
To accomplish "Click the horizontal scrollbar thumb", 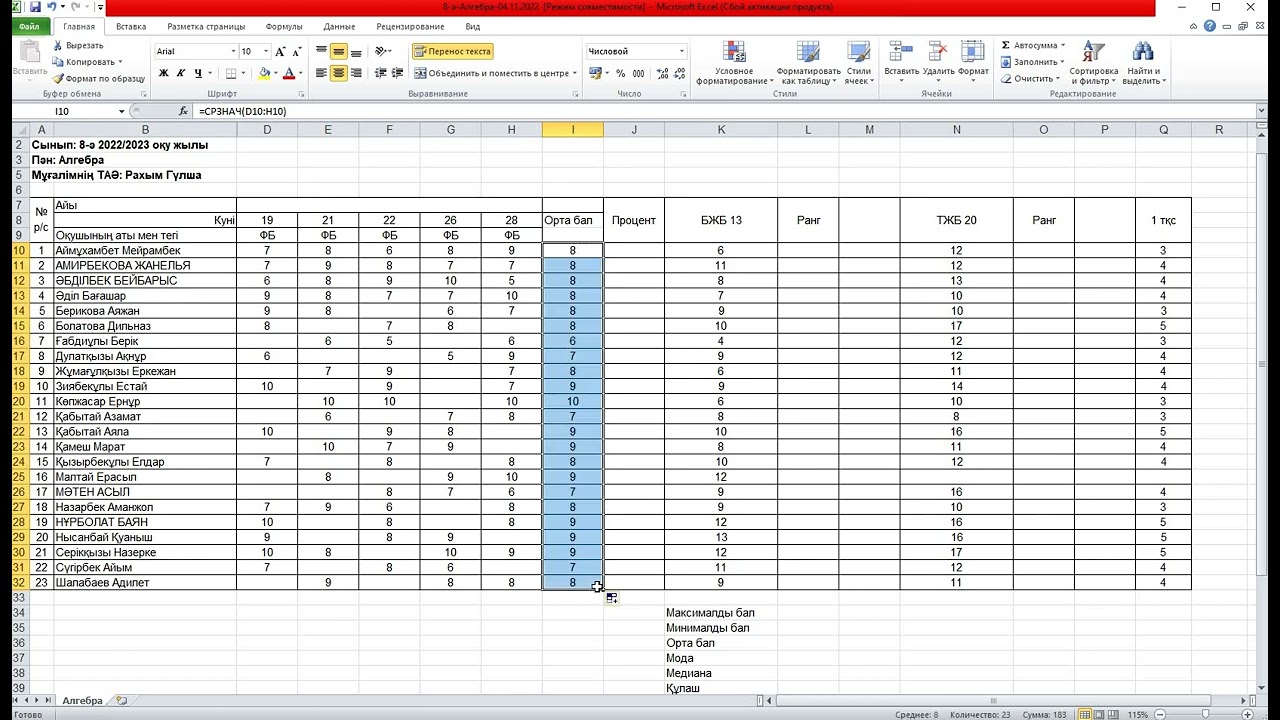I will 993,701.
